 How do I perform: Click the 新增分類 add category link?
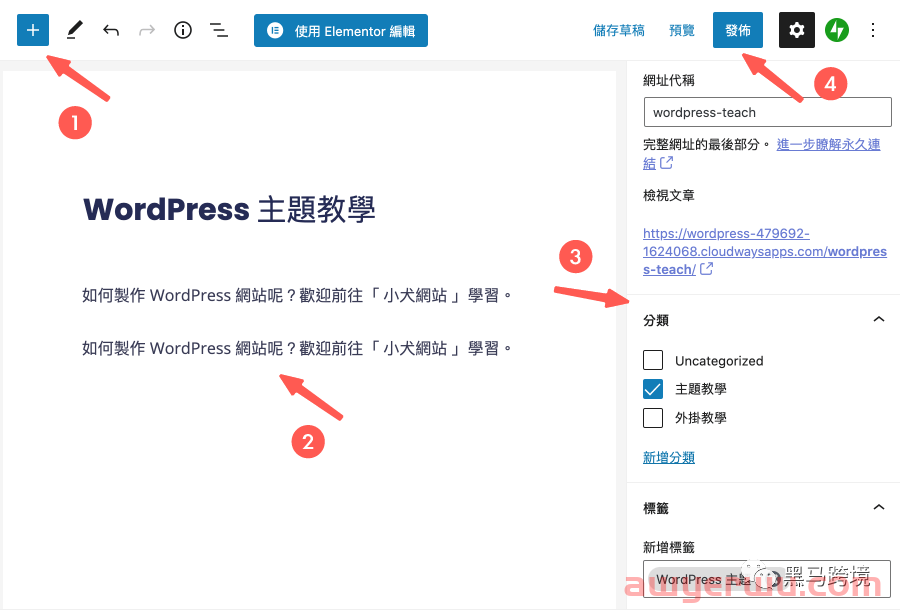(x=669, y=458)
